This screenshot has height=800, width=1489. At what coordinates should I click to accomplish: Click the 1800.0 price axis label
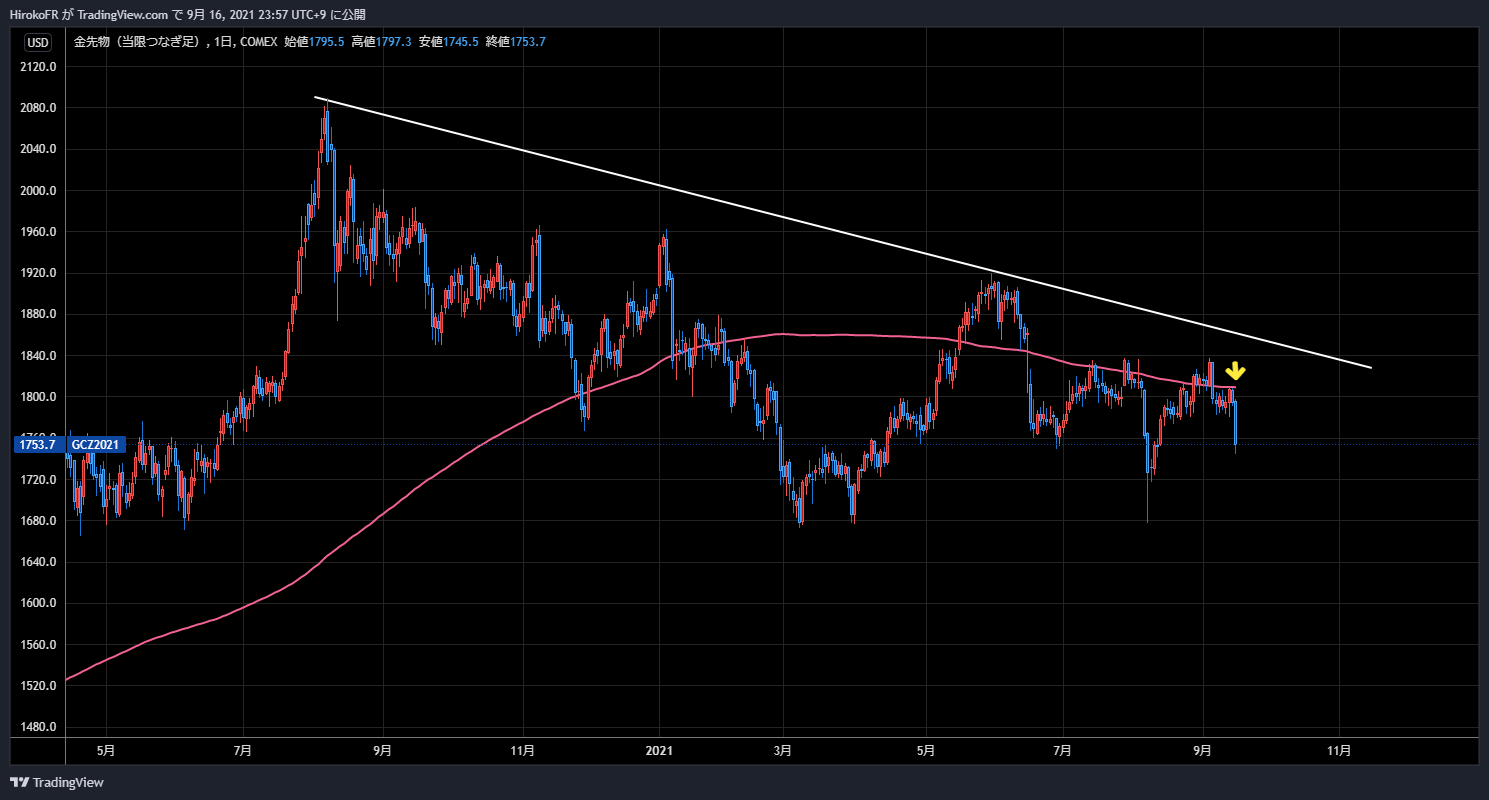coord(38,397)
